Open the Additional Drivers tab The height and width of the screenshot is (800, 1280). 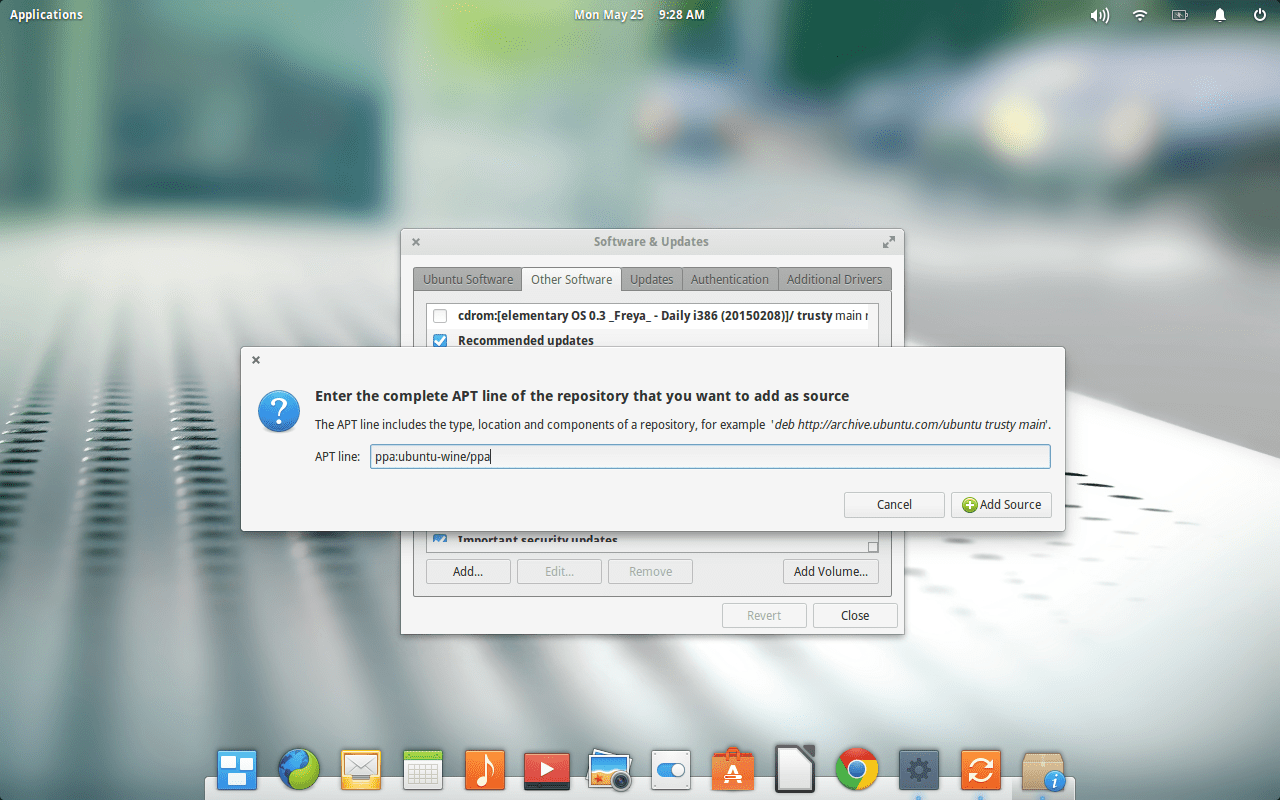coord(834,279)
